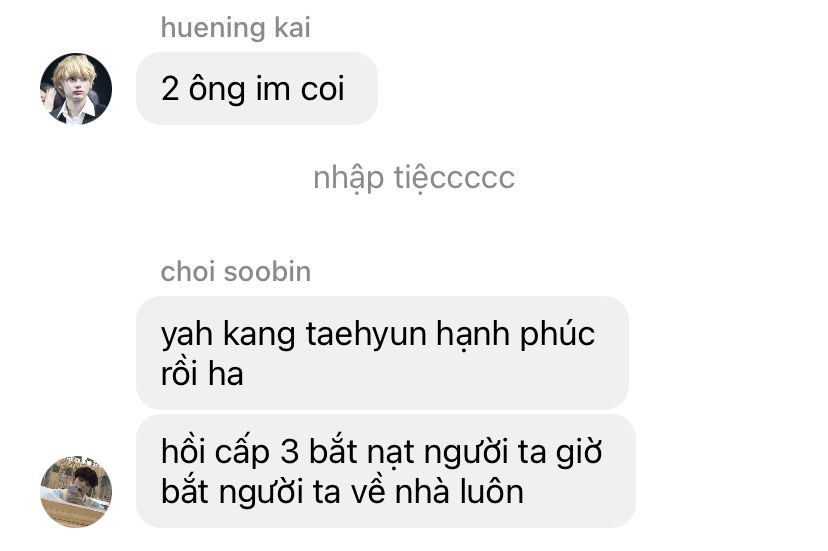The image size is (828, 551).
Task: Click the "huening kai" sender name
Action: coord(236,27)
